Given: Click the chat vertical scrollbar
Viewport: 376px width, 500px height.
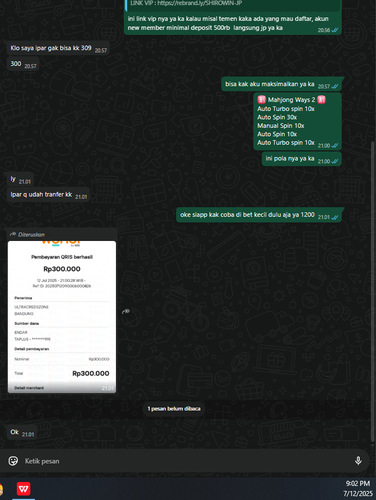Looking at the screenshot, I should pos(373,292).
